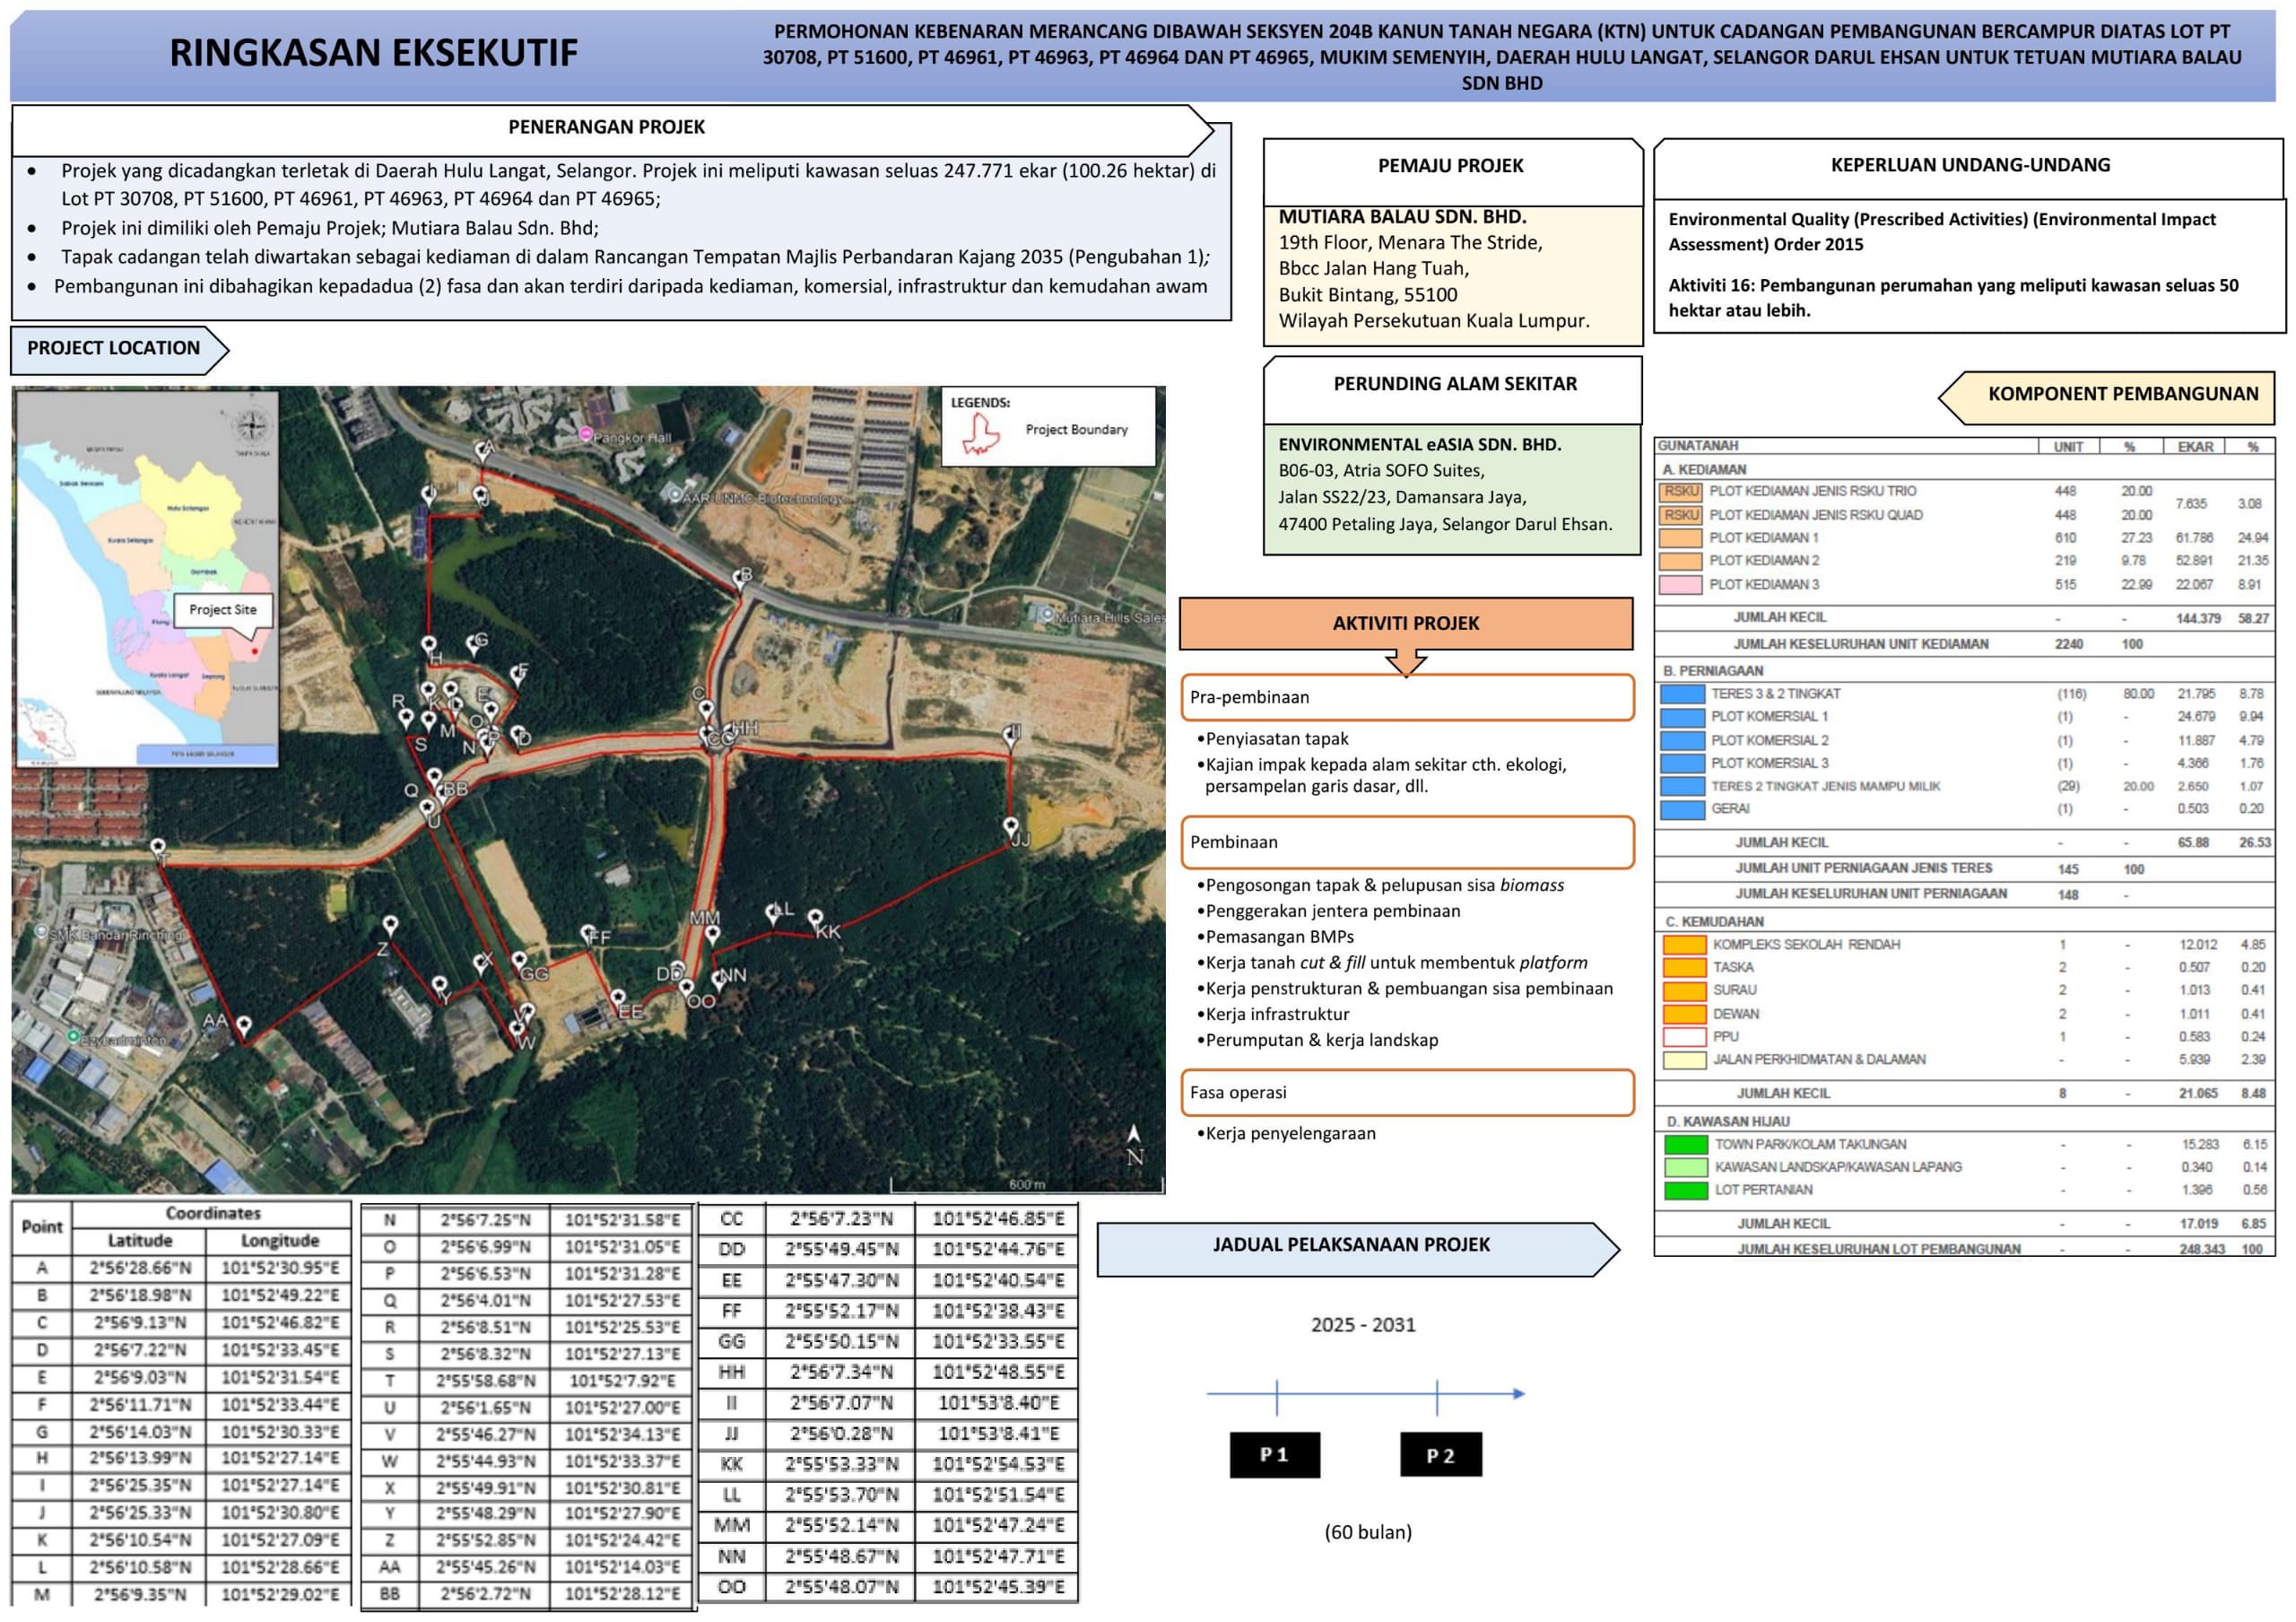Click the JUMLAH KESELURUHAN UNIT KEDIAMAN row
Screen dimensions: 2296x1622
(x=1963, y=645)
